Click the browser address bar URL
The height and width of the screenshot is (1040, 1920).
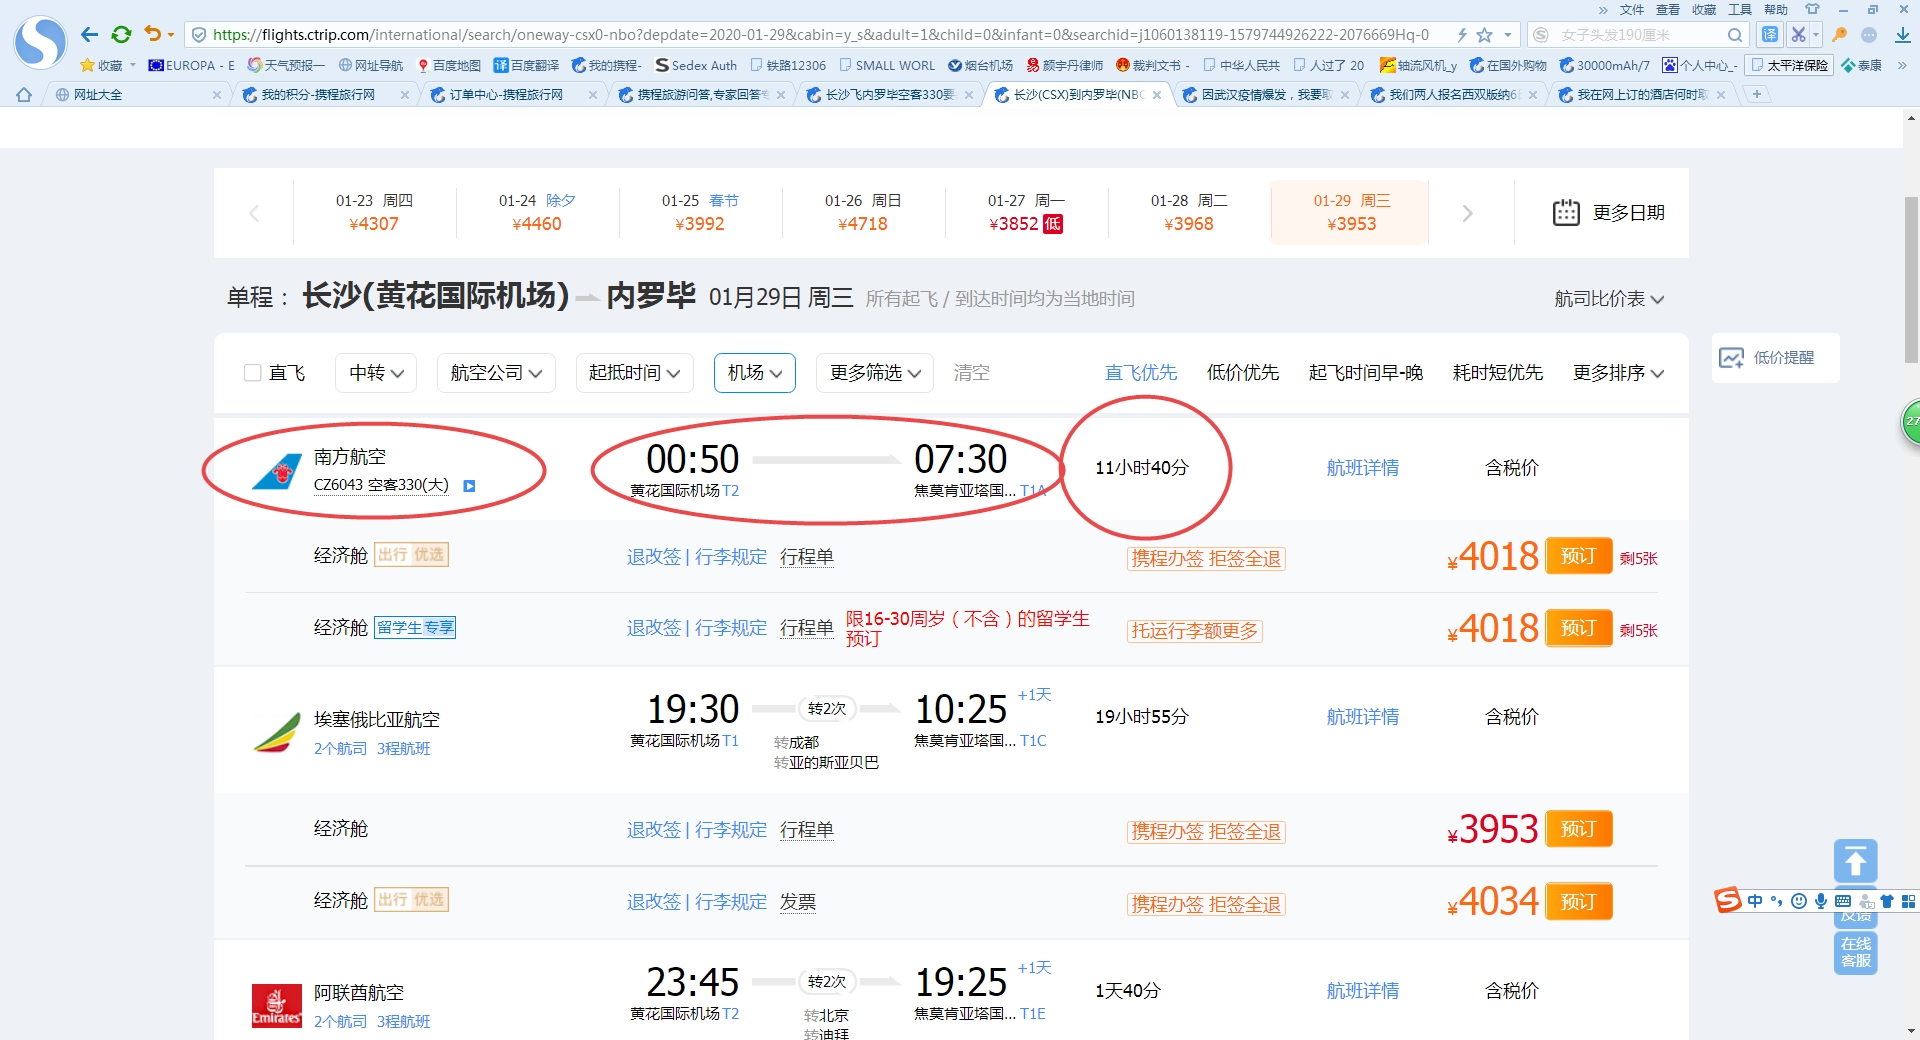point(820,35)
